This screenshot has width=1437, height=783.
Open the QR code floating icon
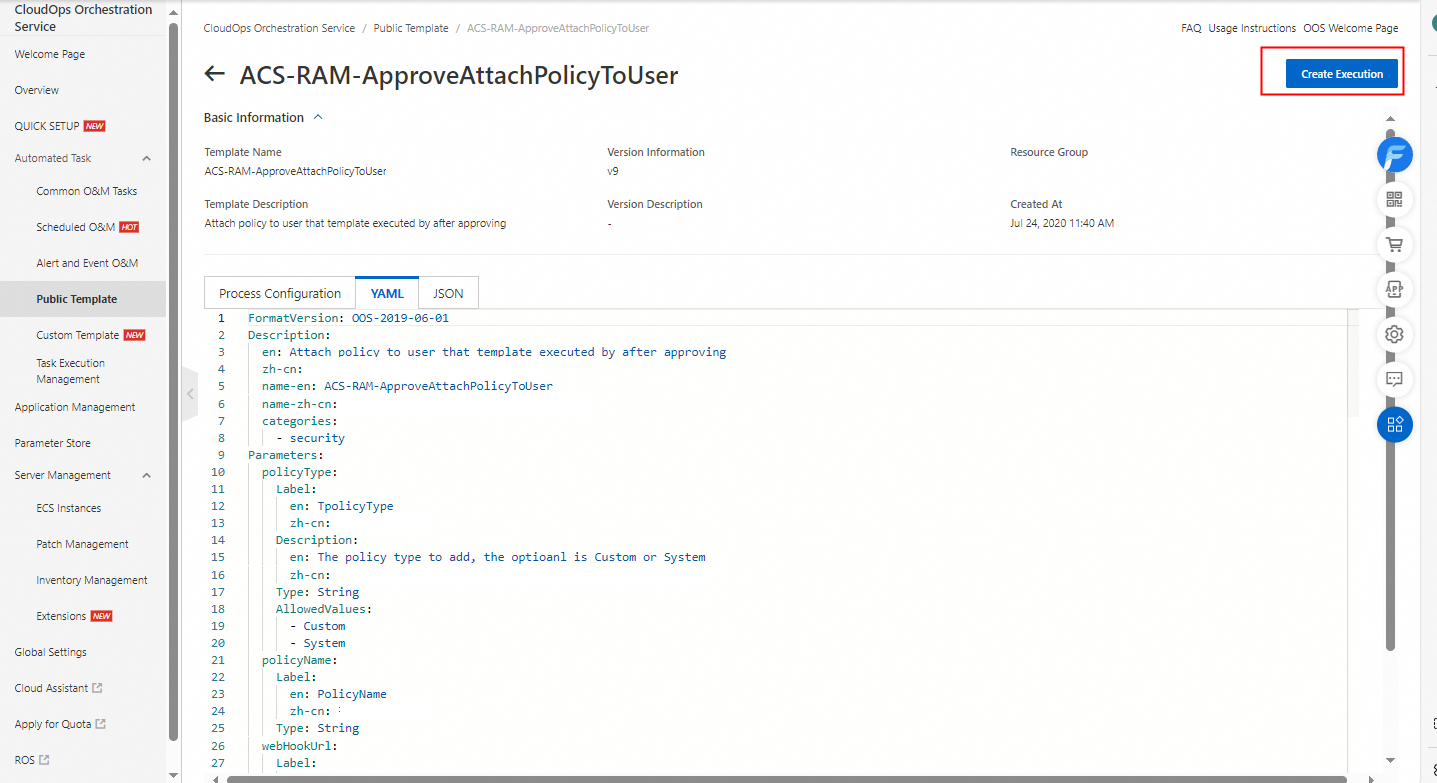(1395, 199)
